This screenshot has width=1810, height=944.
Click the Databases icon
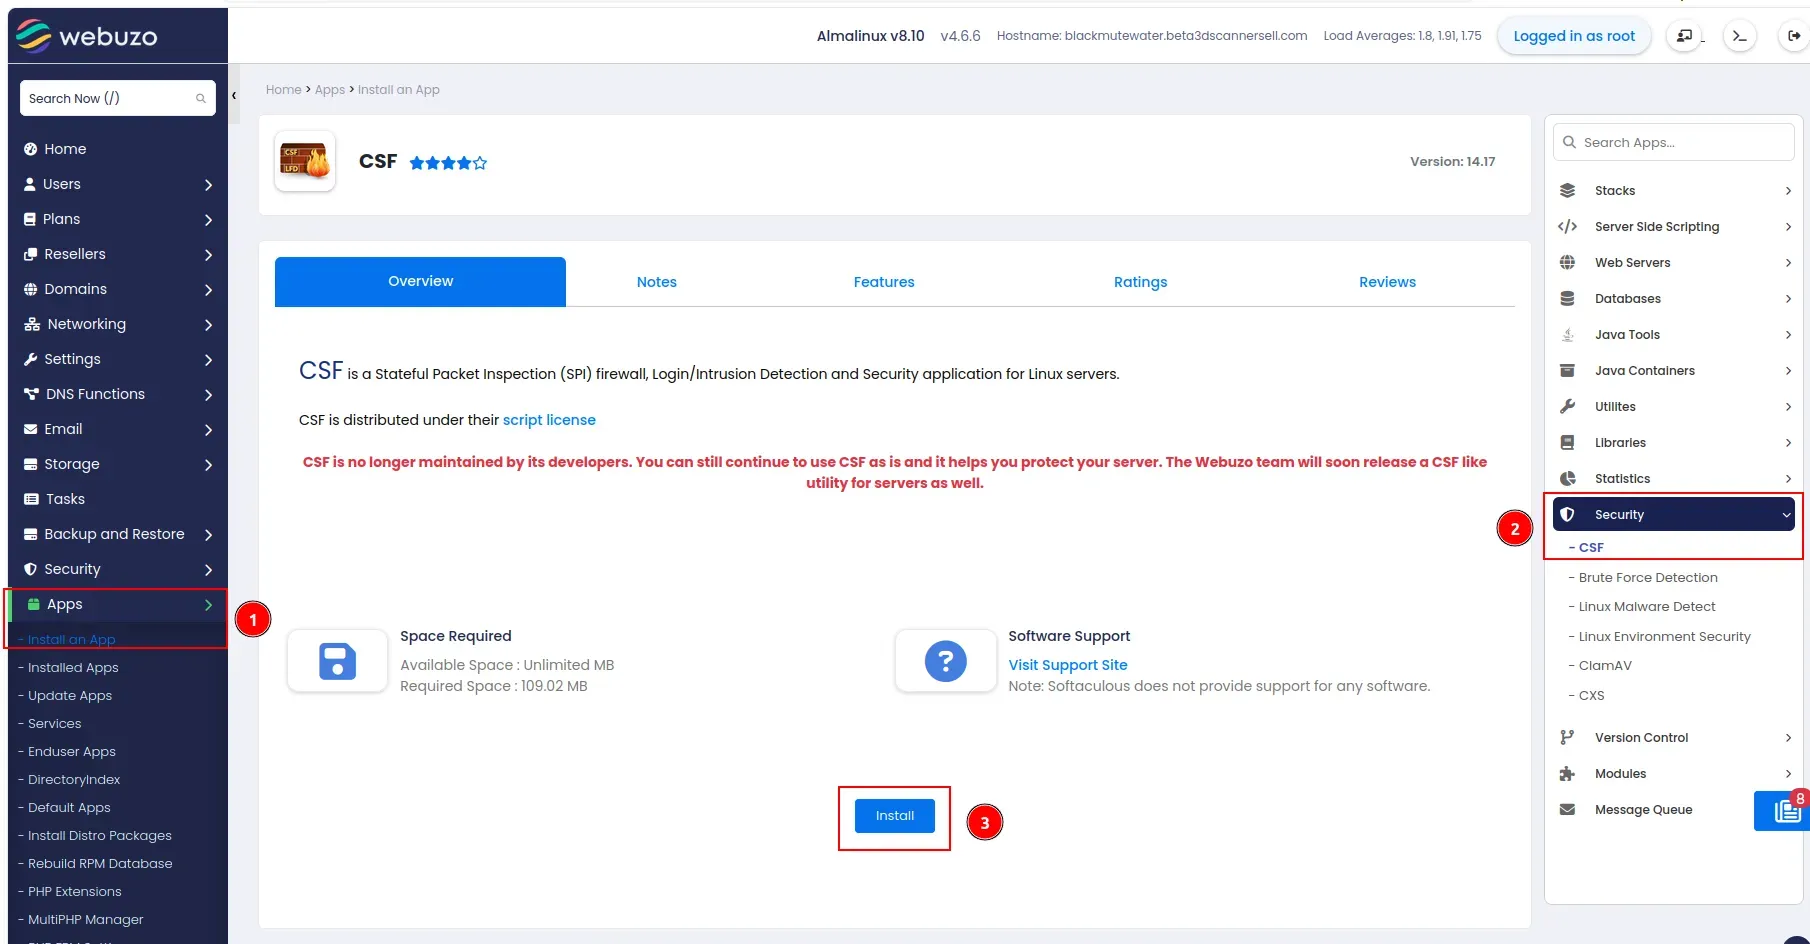pos(1568,298)
